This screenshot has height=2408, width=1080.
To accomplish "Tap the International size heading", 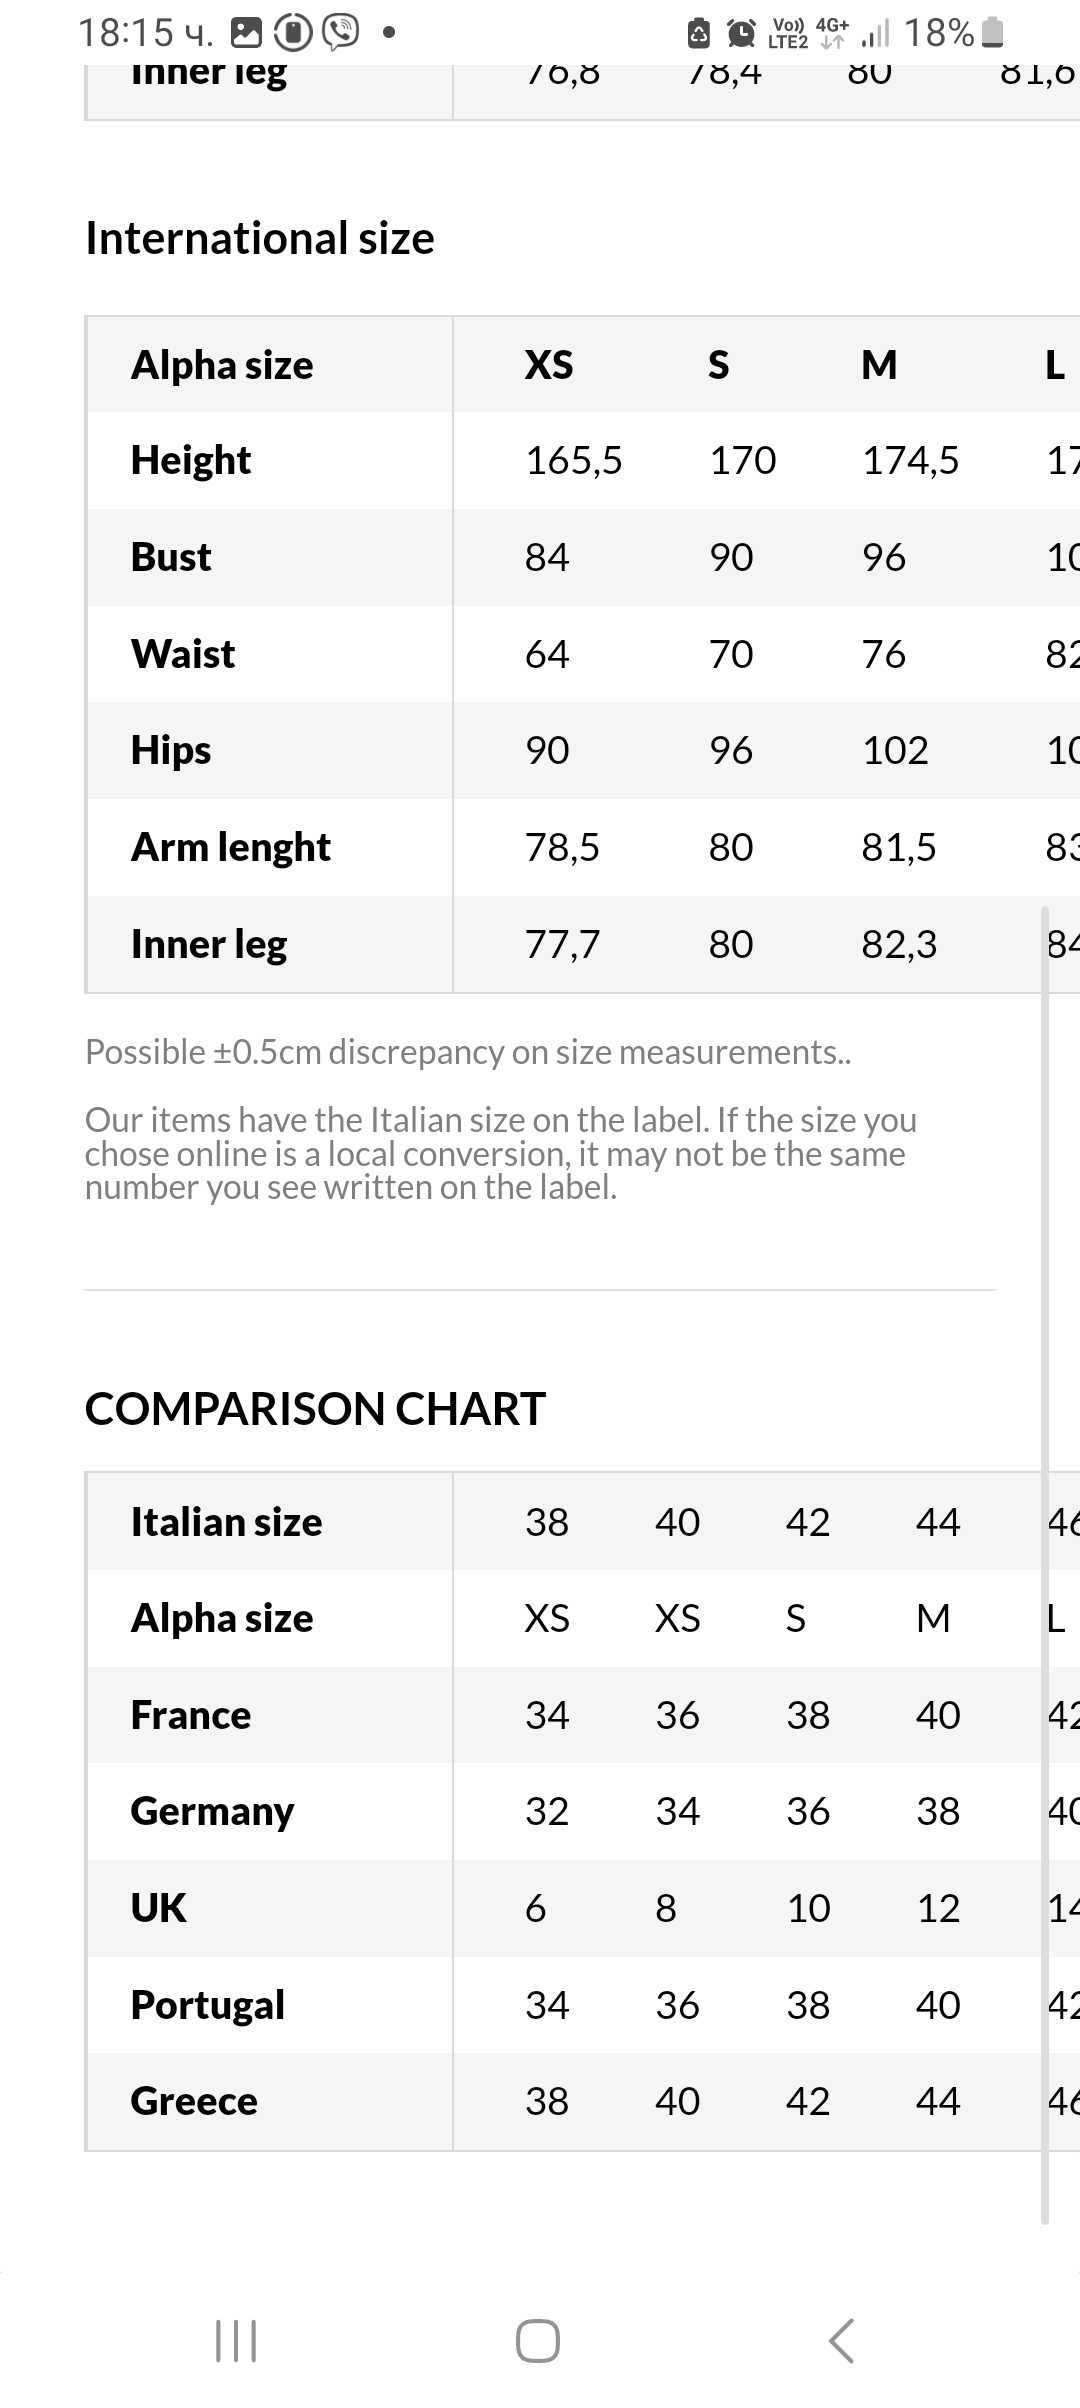I will [x=260, y=238].
